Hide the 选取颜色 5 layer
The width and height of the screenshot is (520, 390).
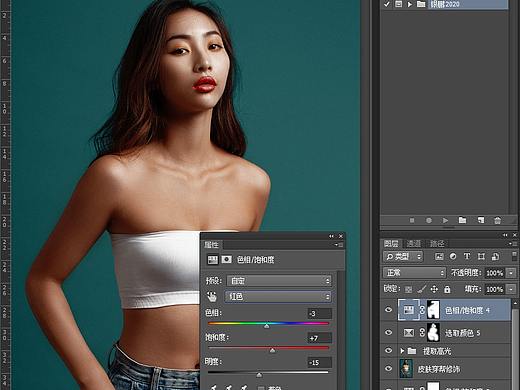pyautogui.click(x=388, y=333)
